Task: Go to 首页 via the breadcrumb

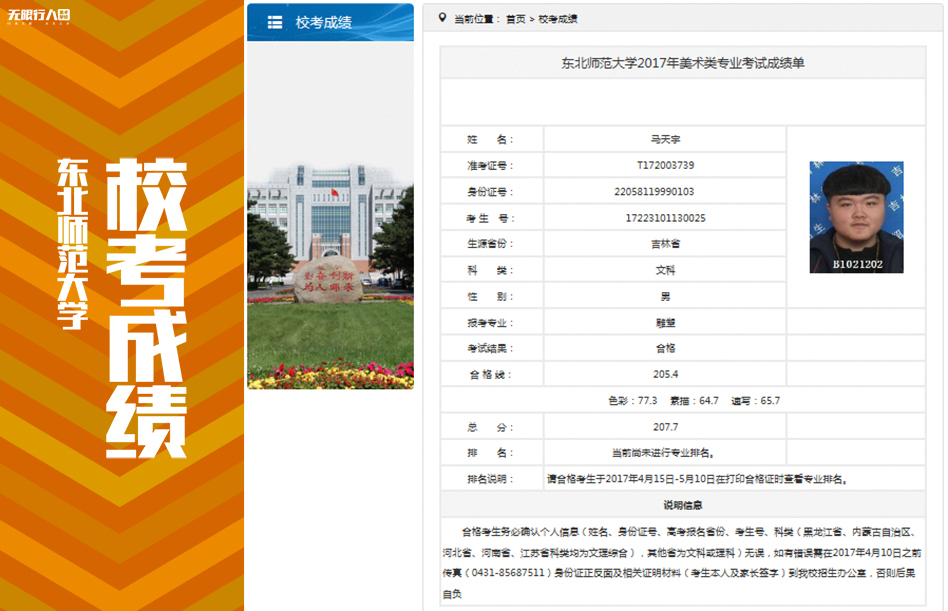Action: (516, 19)
